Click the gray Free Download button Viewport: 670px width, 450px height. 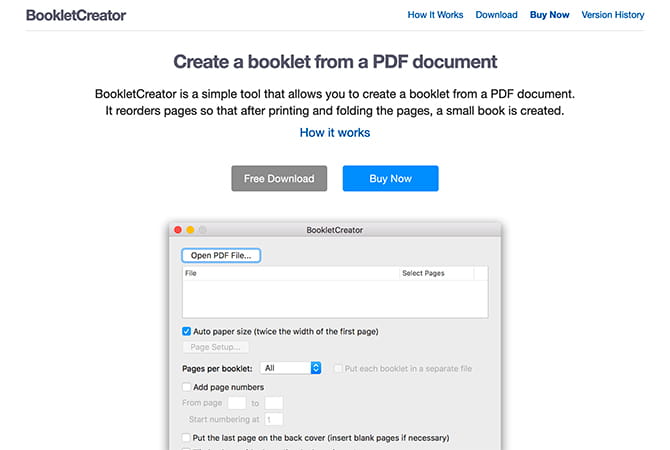click(x=279, y=178)
